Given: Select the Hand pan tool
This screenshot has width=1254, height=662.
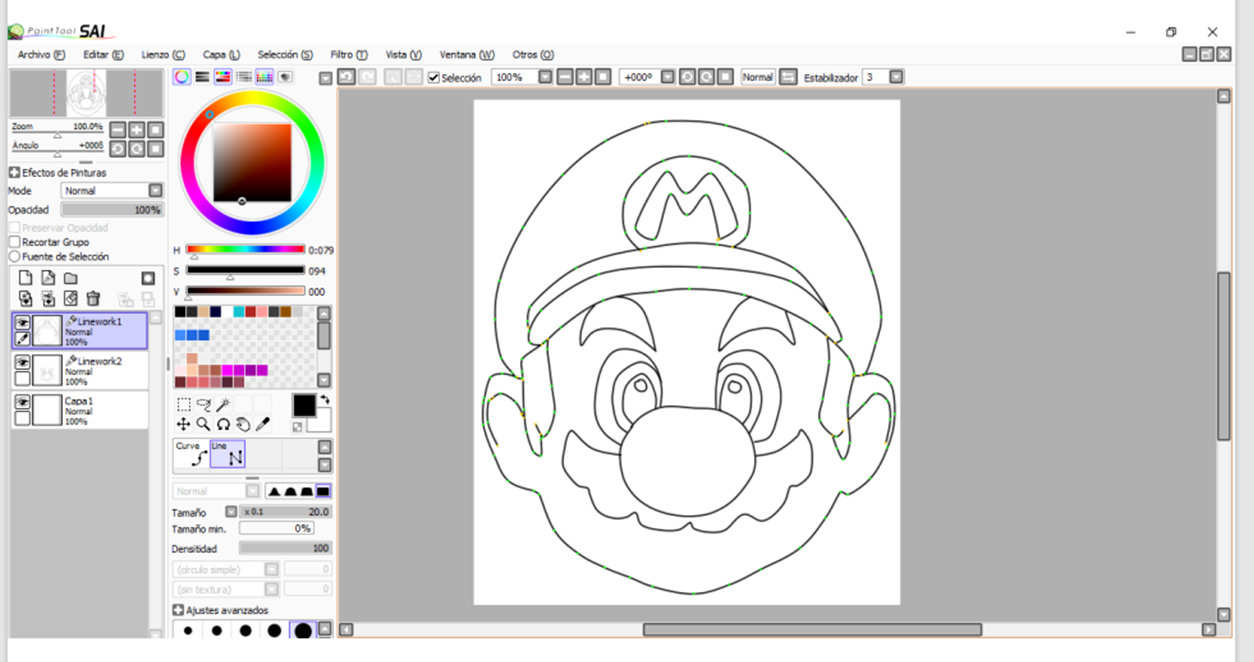Looking at the screenshot, I should [x=243, y=424].
